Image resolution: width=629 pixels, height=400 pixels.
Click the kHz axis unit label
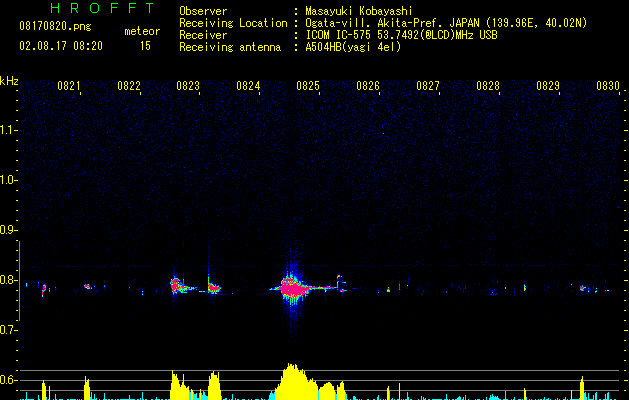[9, 80]
